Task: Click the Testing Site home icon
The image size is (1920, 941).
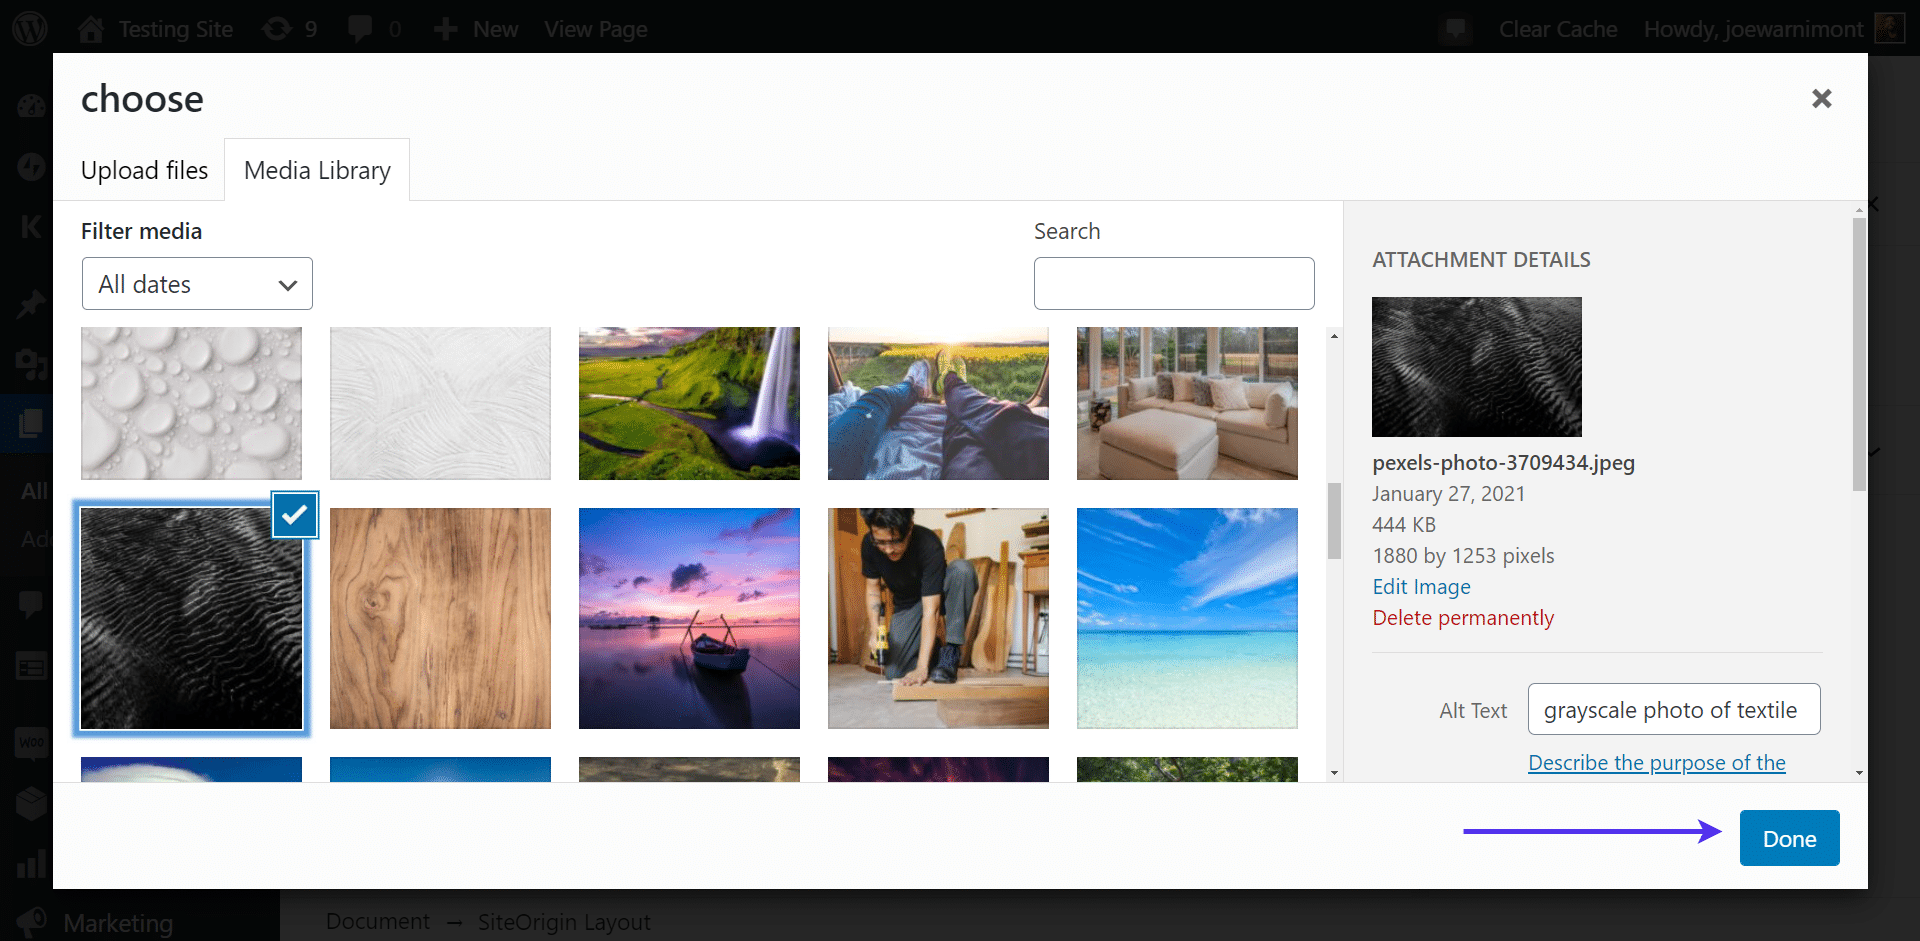Action: (91, 29)
